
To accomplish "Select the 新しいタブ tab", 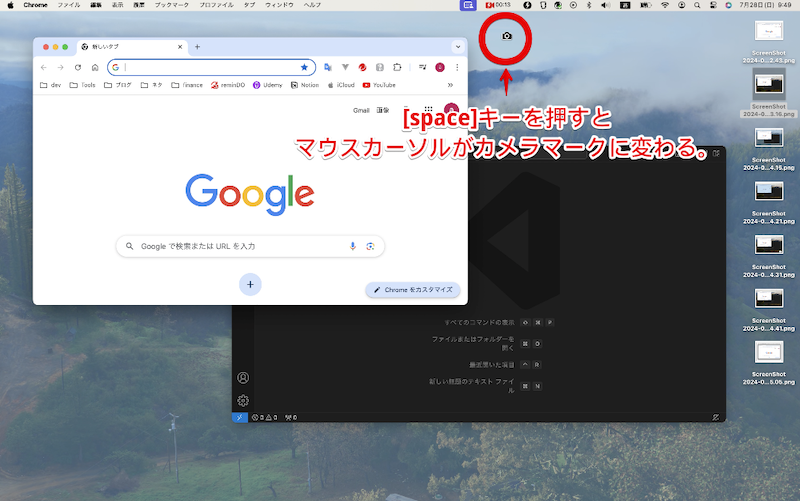I will [132, 47].
